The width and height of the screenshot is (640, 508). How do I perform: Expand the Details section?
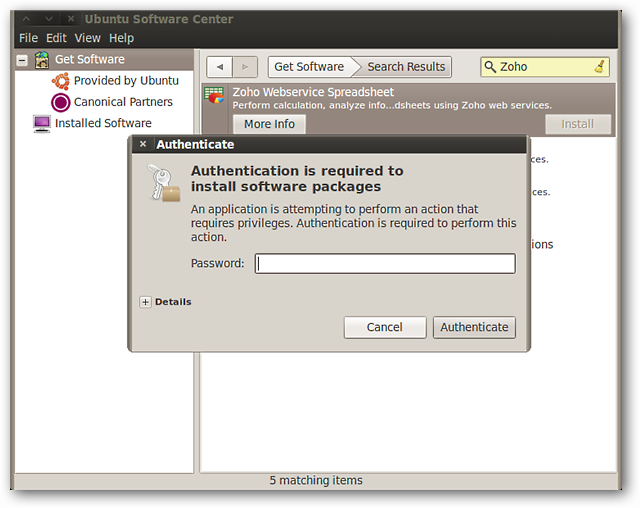pyautogui.click(x=145, y=302)
